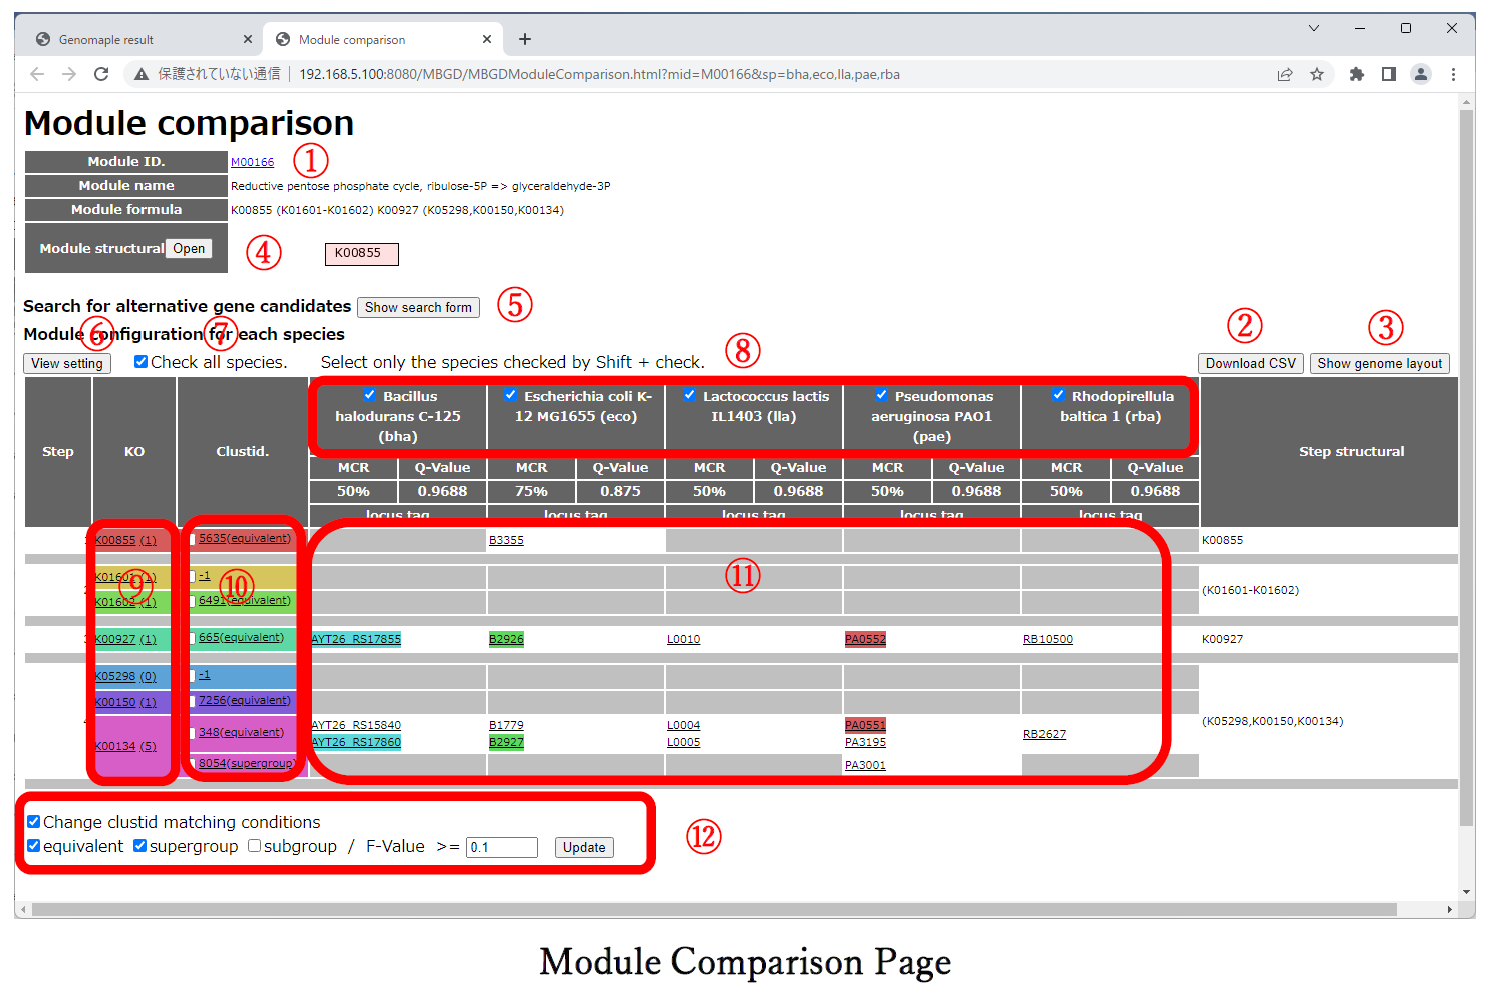Uncheck the Escherichia coli K-12 species checkbox
This screenshot has width=1492, height=996.
click(x=511, y=395)
